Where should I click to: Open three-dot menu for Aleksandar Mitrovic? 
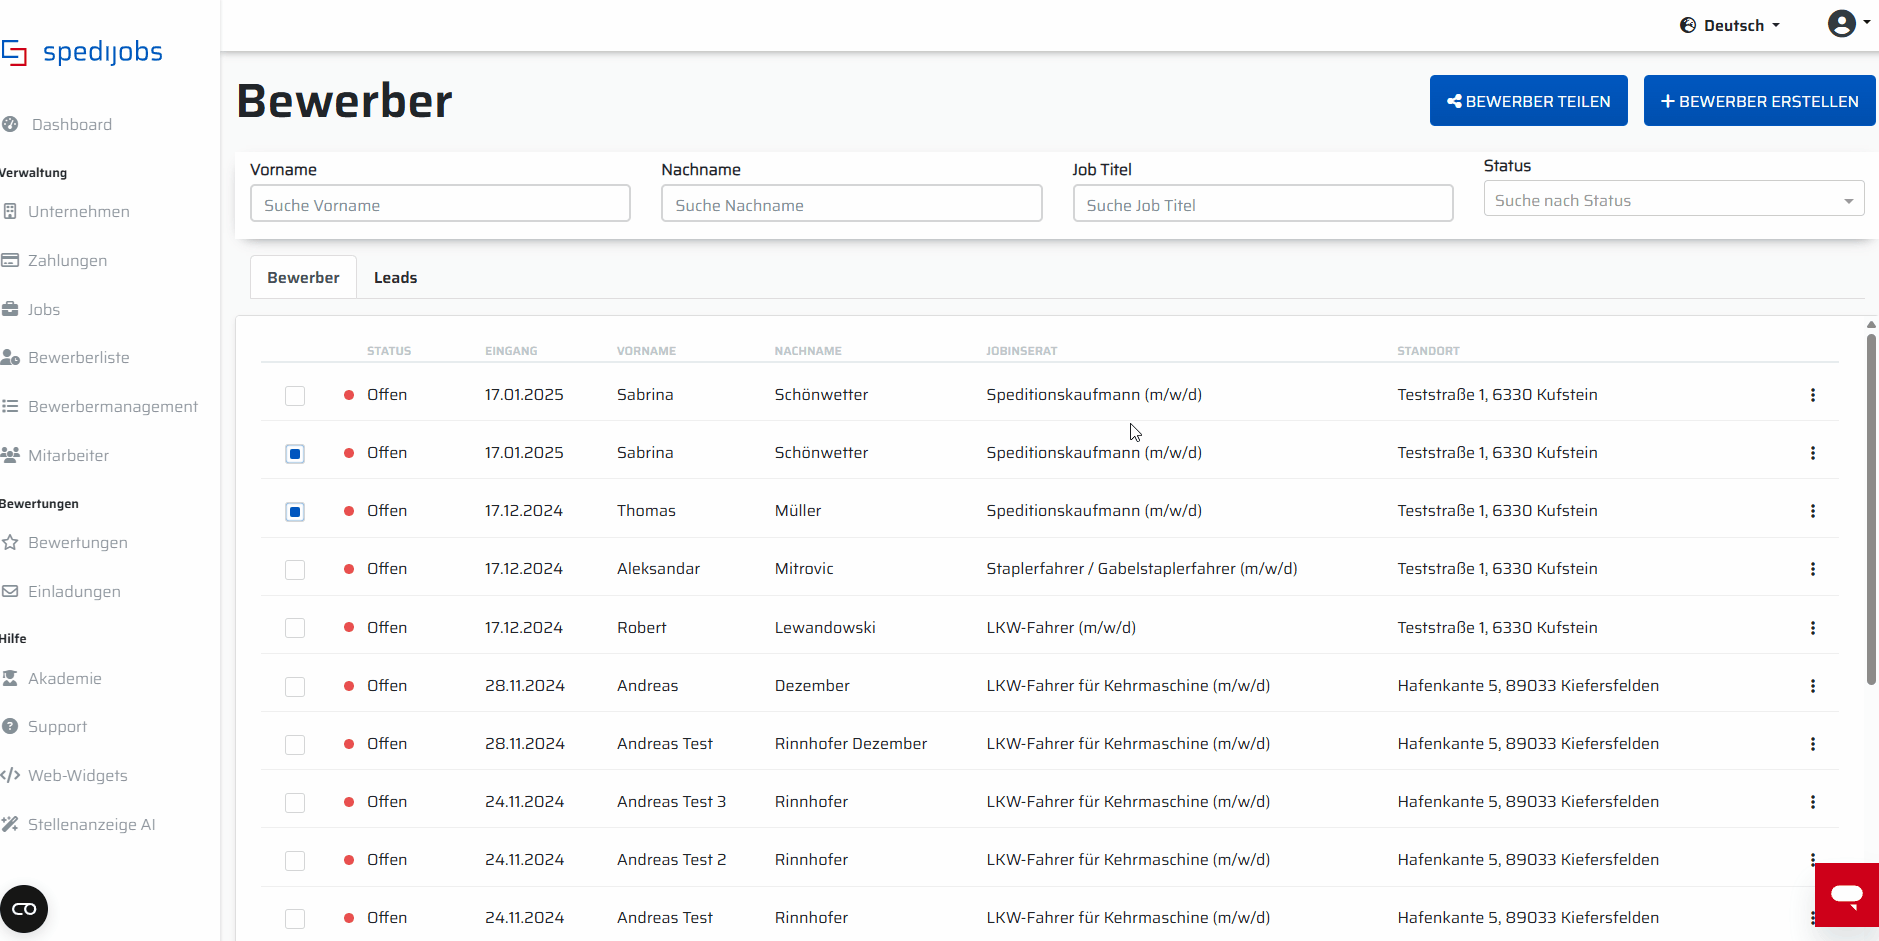pos(1812,569)
